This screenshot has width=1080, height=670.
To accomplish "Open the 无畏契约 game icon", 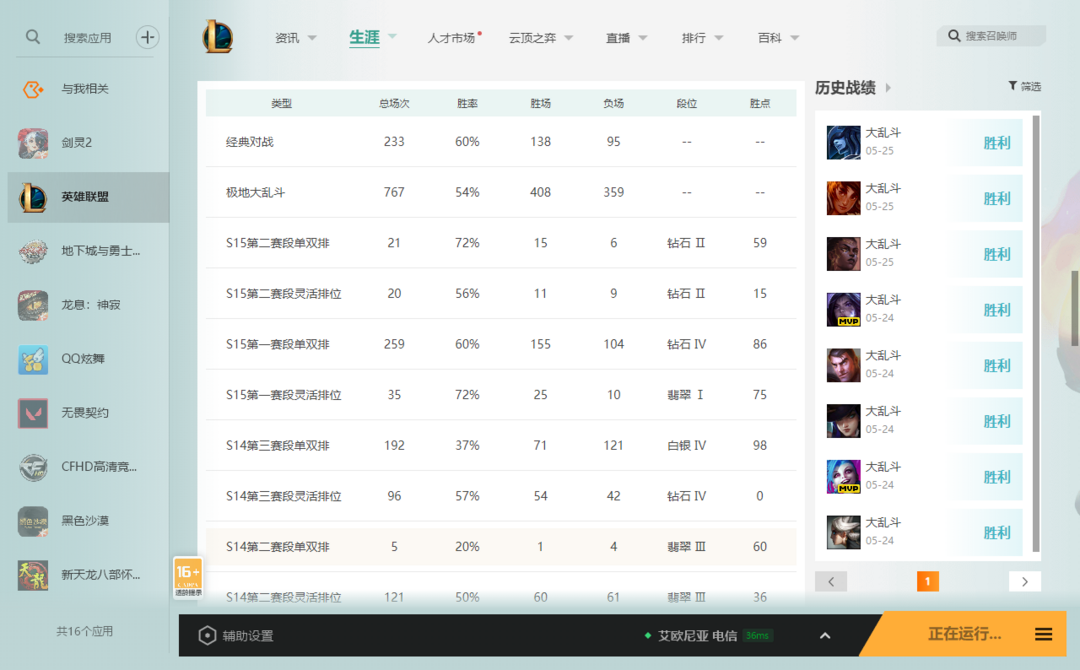I will click(33, 413).
